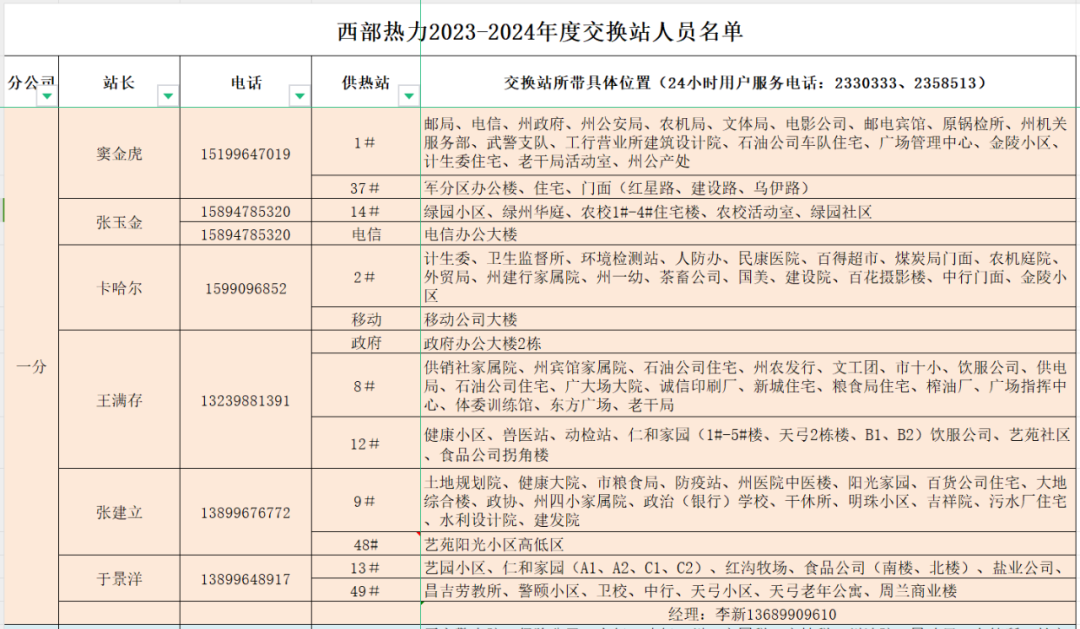The width and height of the screenshot is (1080, 629).
Task: Select the title cell 西部热力2023-2024年度交换站人员名单
Action: click(540, 32)
